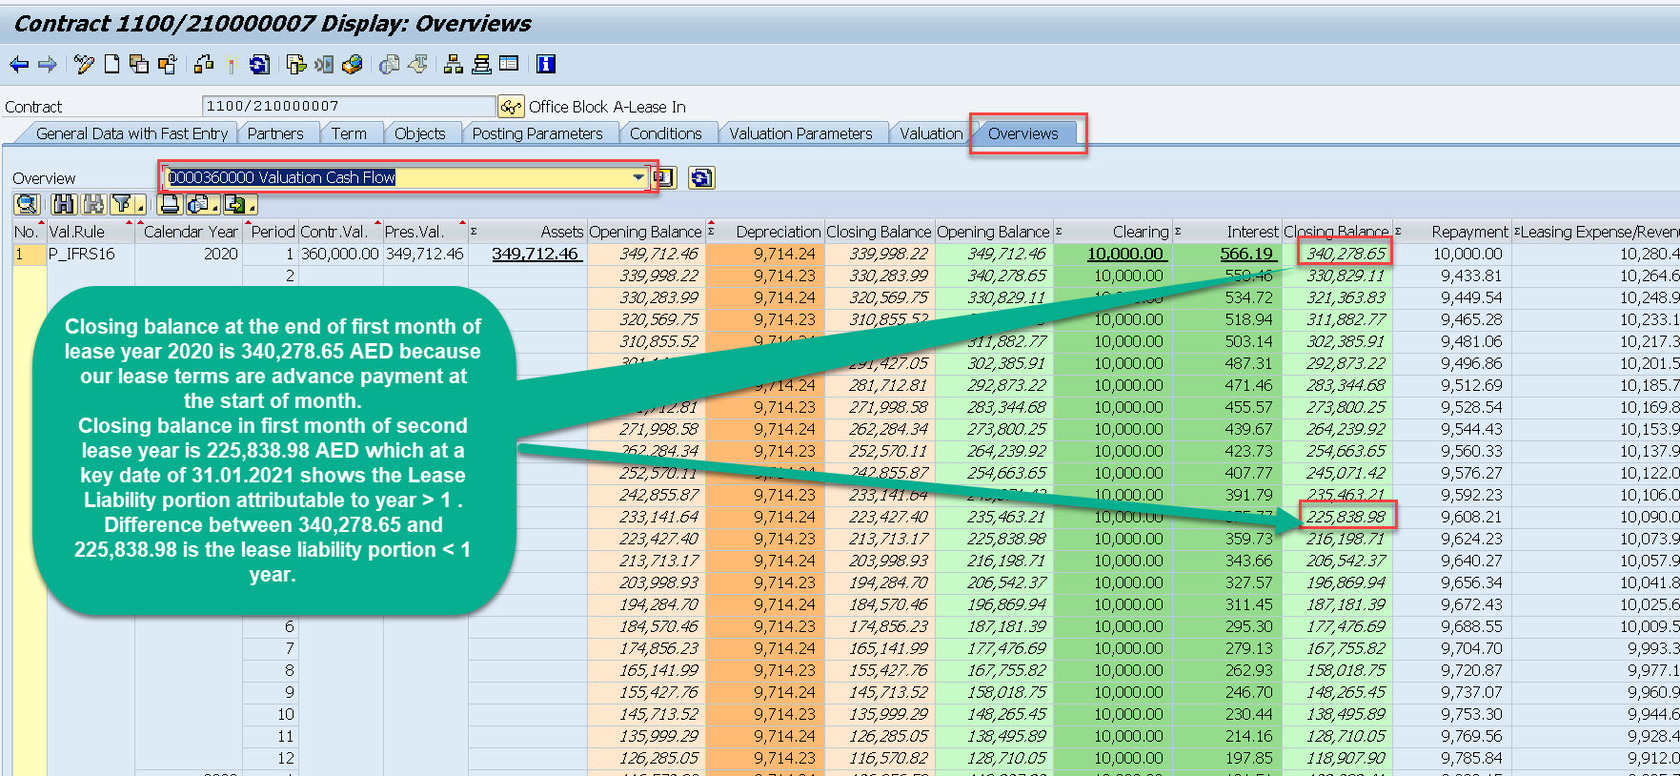Click the globe with folder icon

tap(352, 65)
